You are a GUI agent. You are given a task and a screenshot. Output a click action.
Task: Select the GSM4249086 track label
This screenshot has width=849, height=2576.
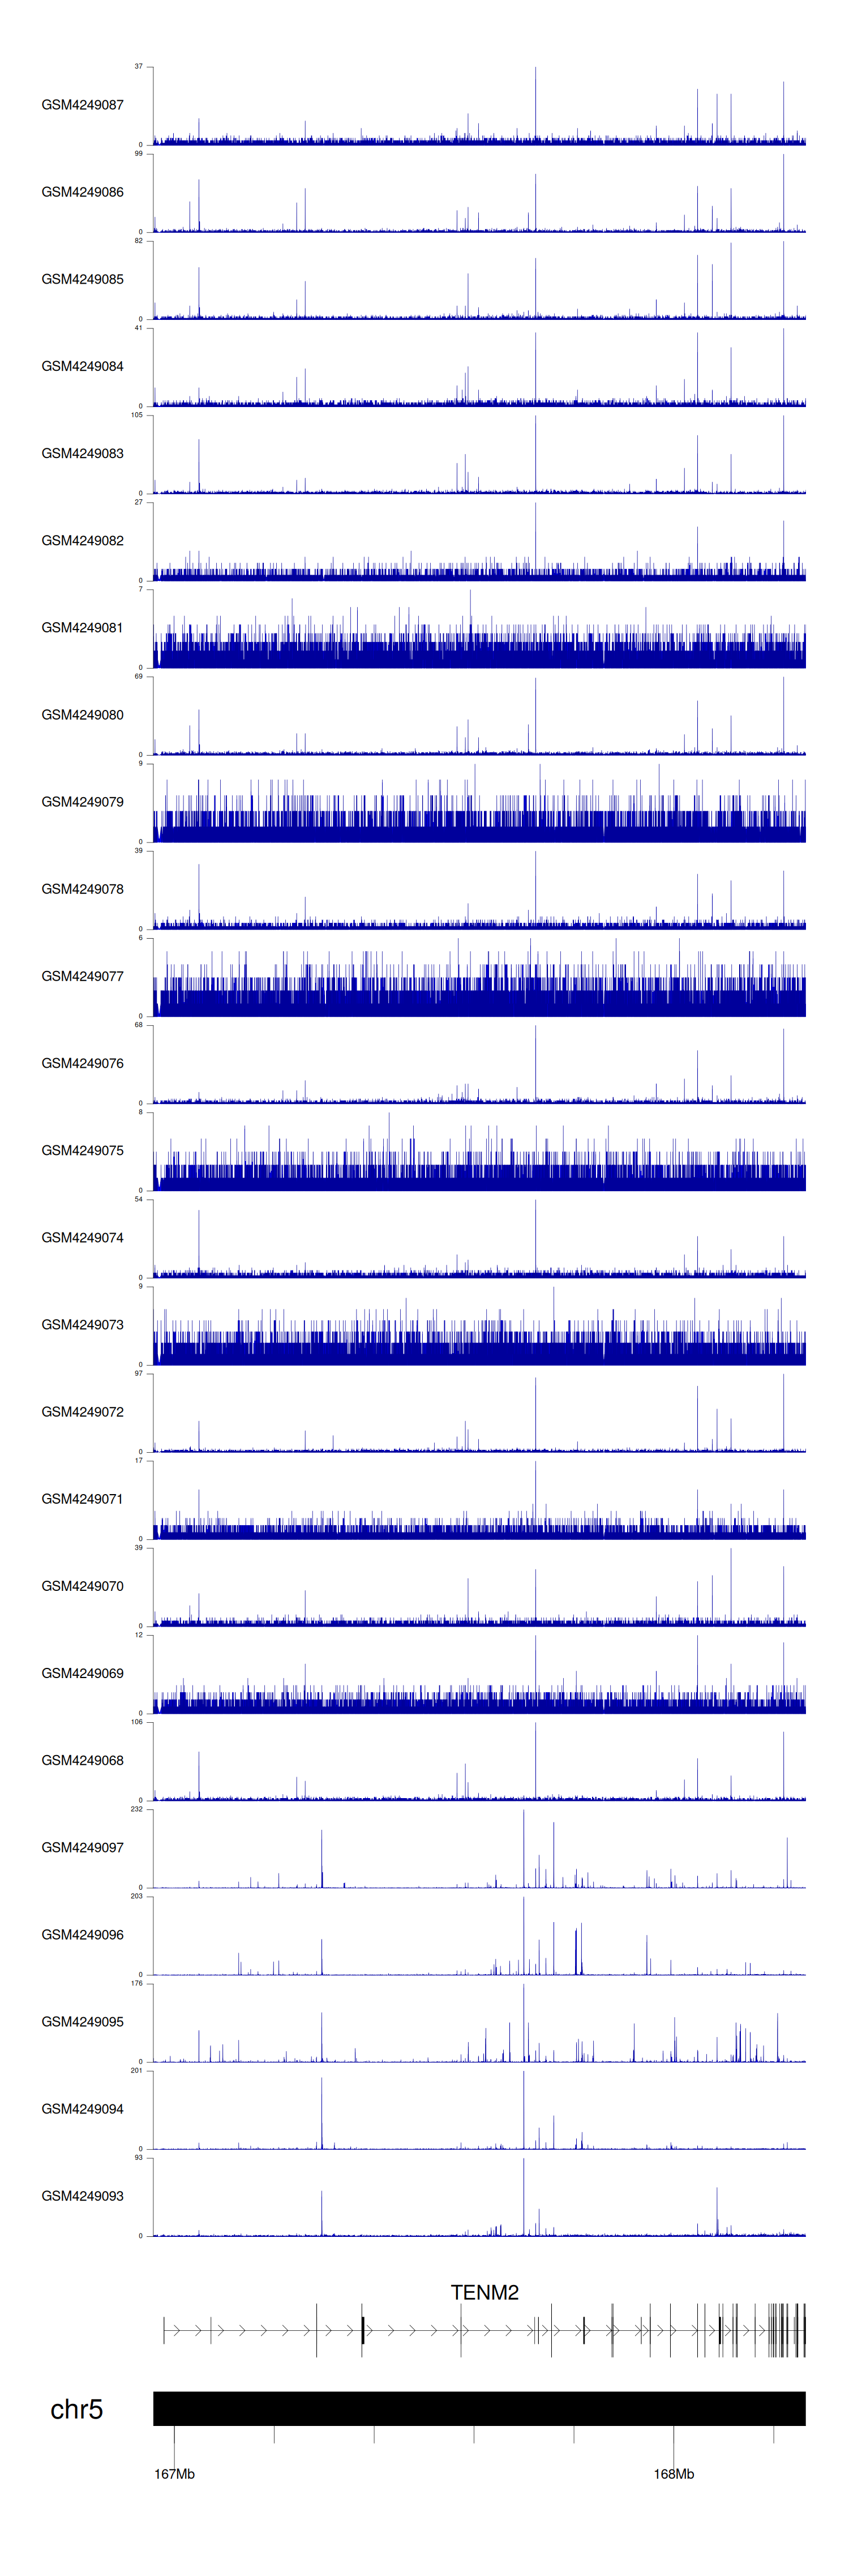[x=82, y=192]
